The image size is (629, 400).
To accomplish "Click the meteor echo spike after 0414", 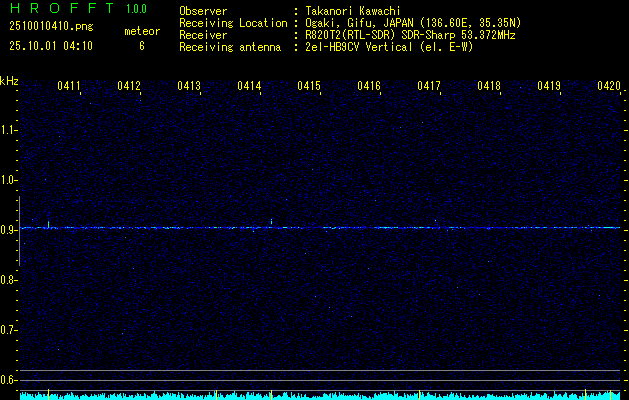I will pyautogui.click(x=272, y=222).
